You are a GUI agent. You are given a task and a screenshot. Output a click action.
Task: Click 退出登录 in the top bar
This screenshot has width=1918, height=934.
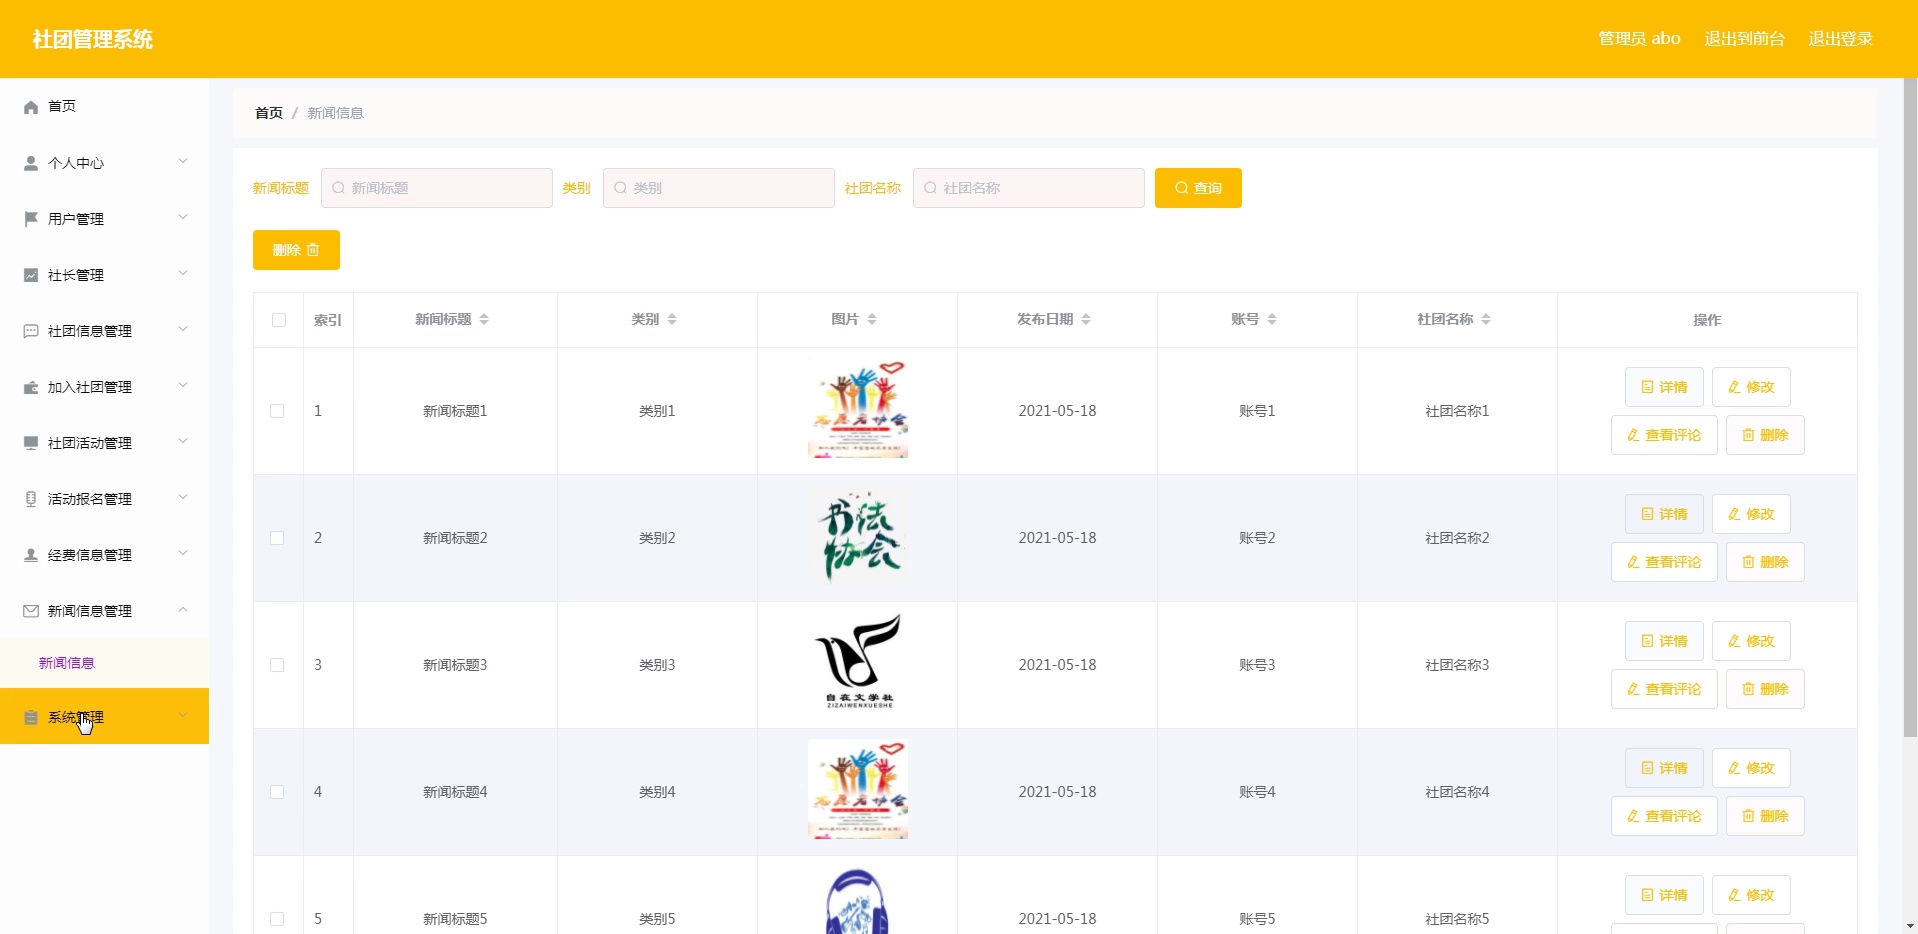(x=1840, y=39)
